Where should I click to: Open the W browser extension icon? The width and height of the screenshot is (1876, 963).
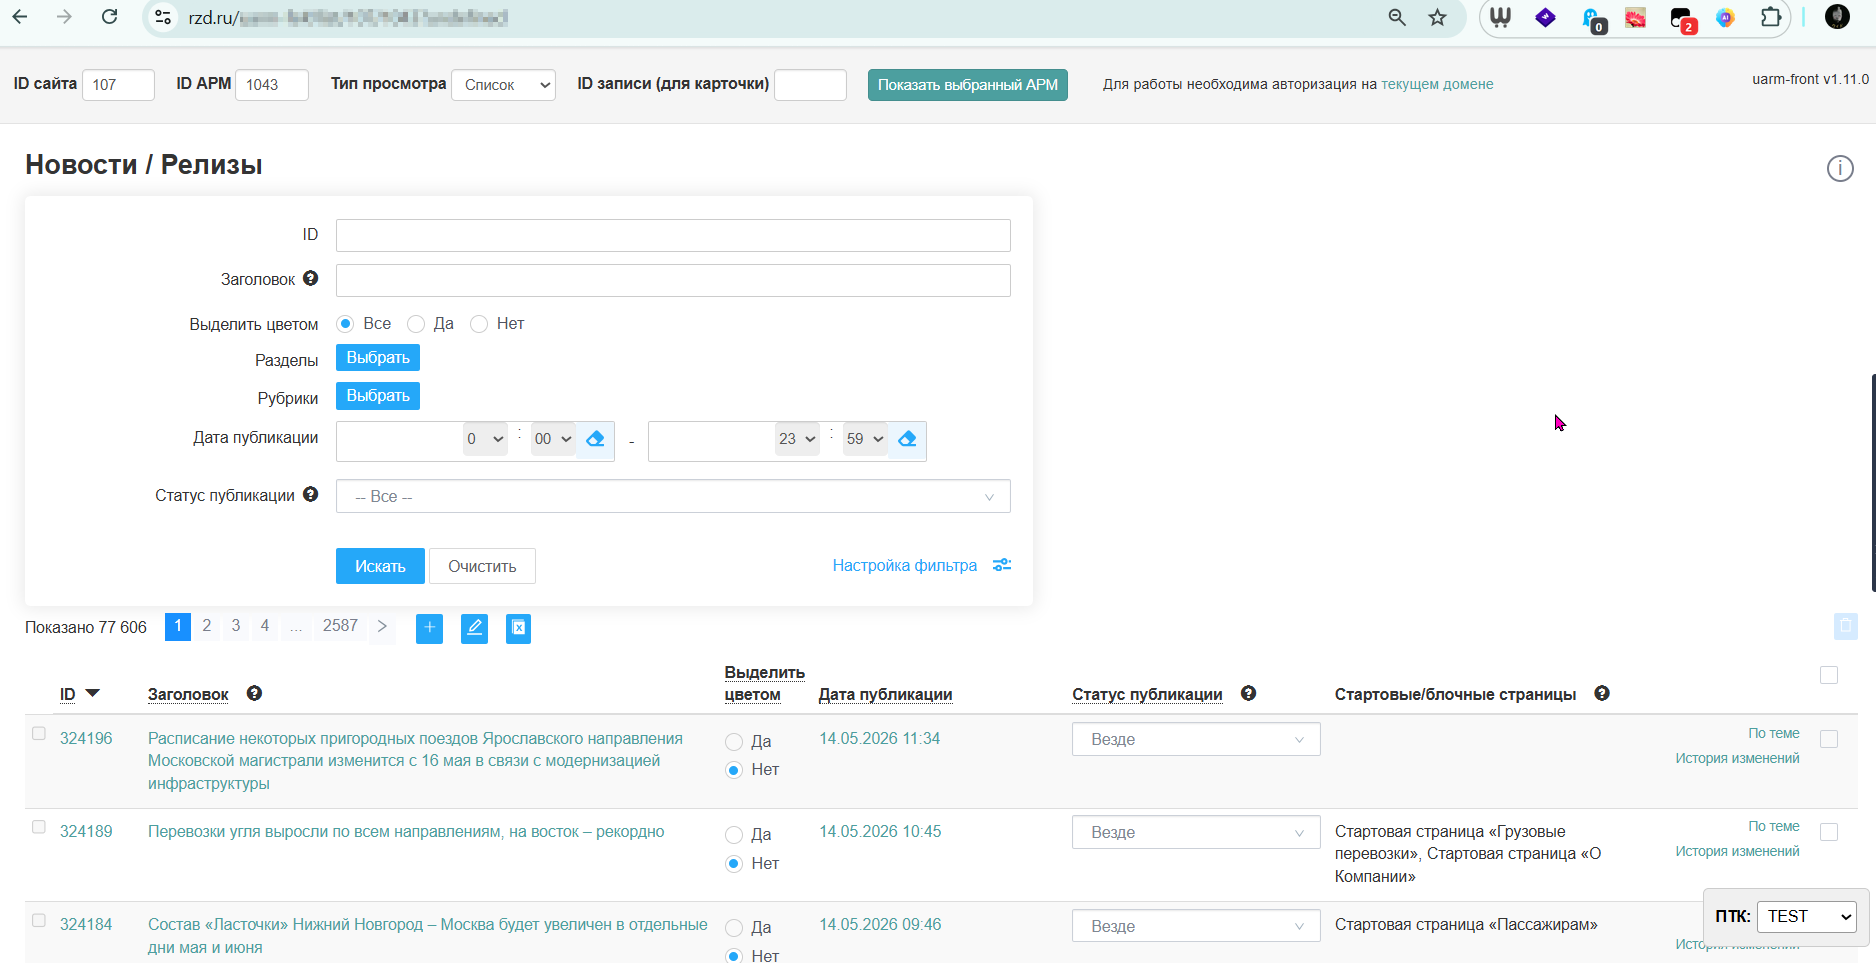1500,18
